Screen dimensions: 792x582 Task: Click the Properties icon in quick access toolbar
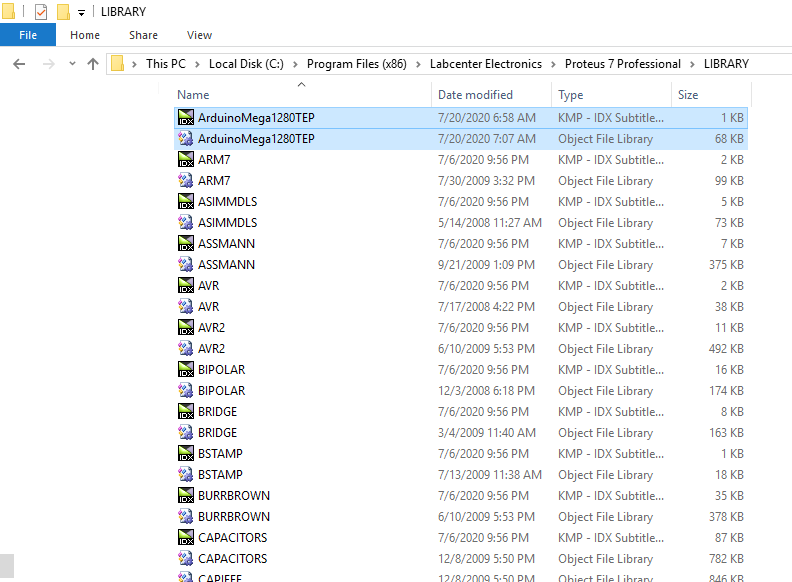pyautogui.click(x=41, y=12)
